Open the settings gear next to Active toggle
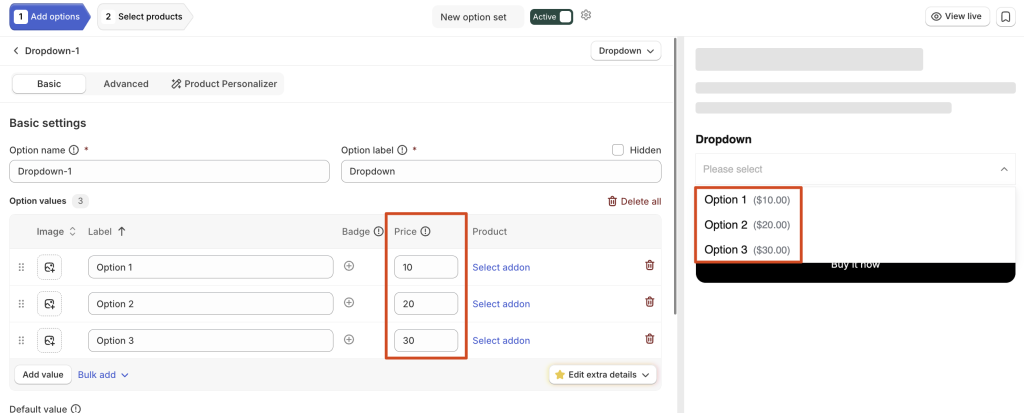The width and height of the screenshot is (1024, 413). tap(586, 15)
